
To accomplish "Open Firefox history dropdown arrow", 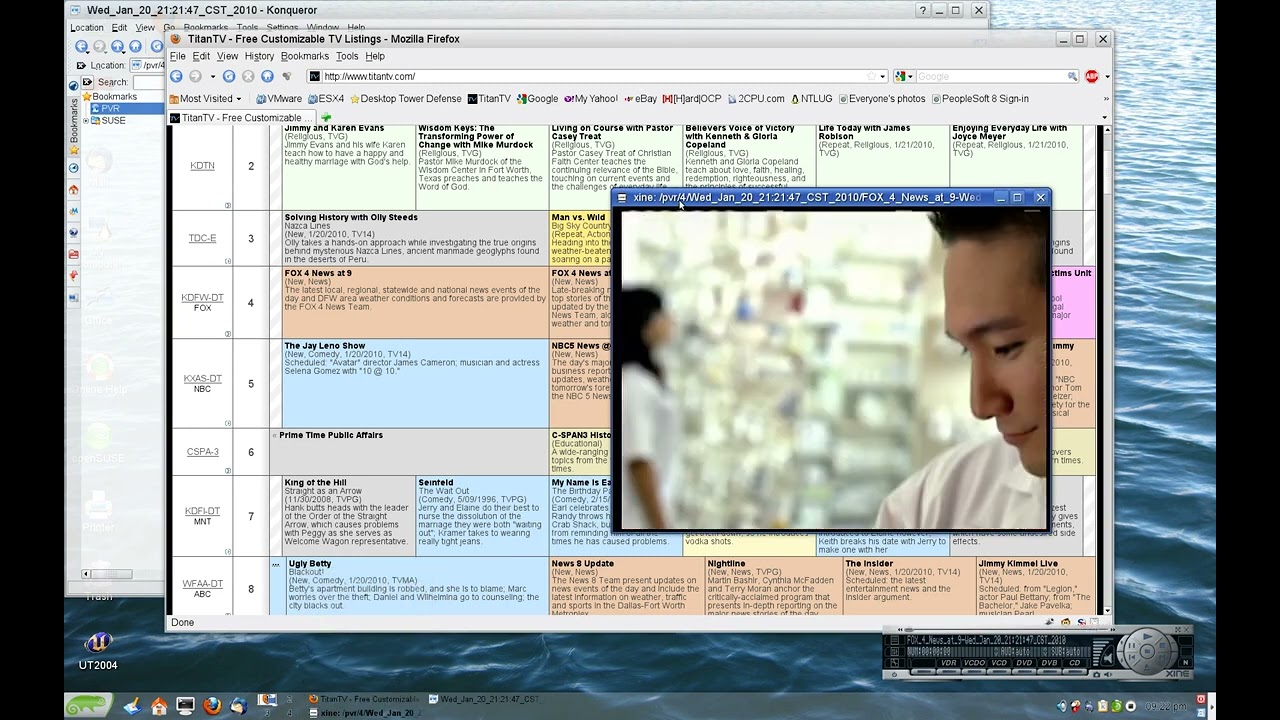I will [212, 77].
